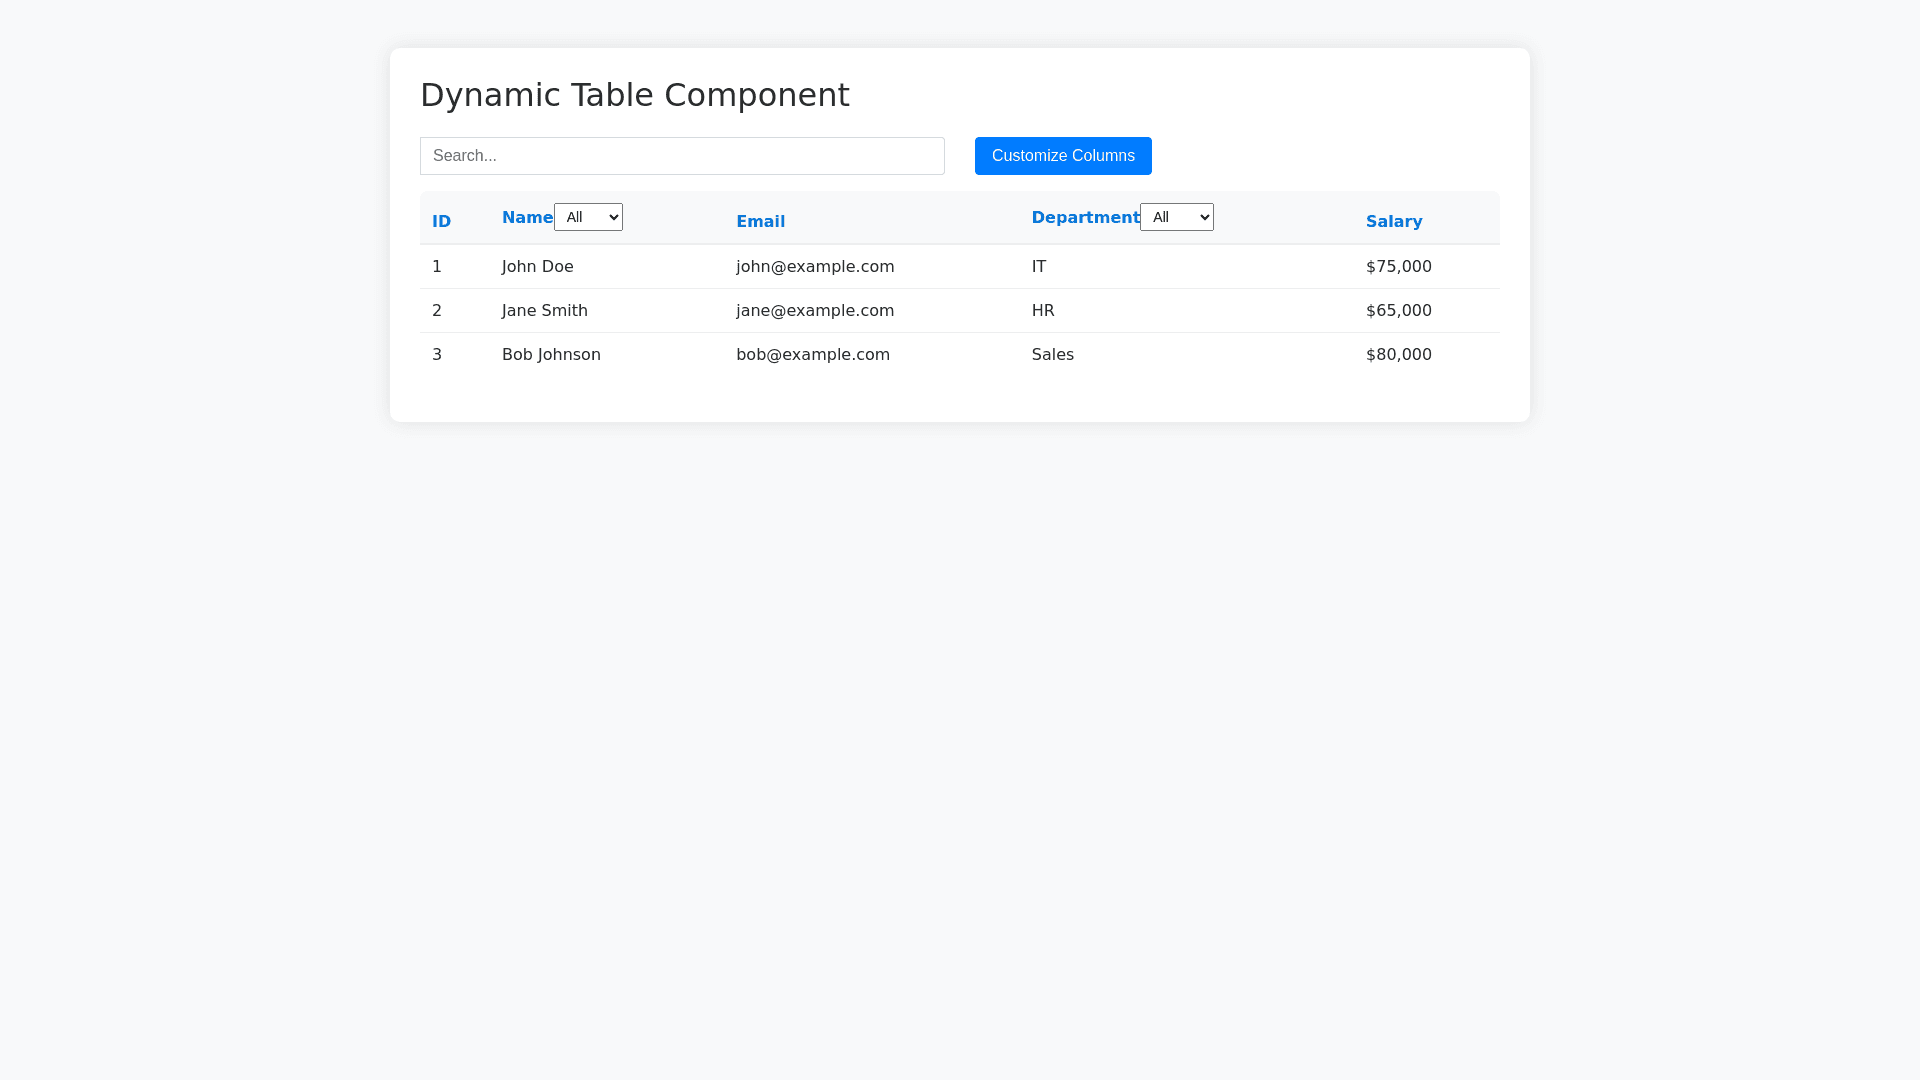Click the Sales department cell
1920x1080 pixels.
click(x=1052, y=355)
